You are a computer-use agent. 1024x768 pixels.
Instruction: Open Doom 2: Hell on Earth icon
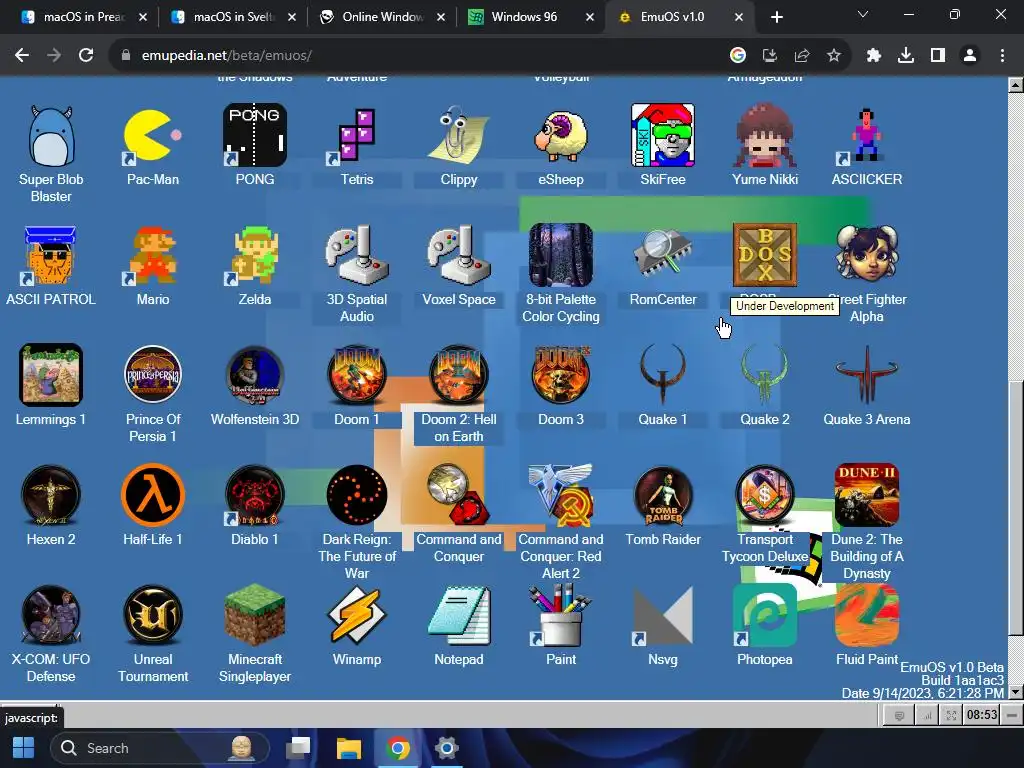tap(458, 376)
